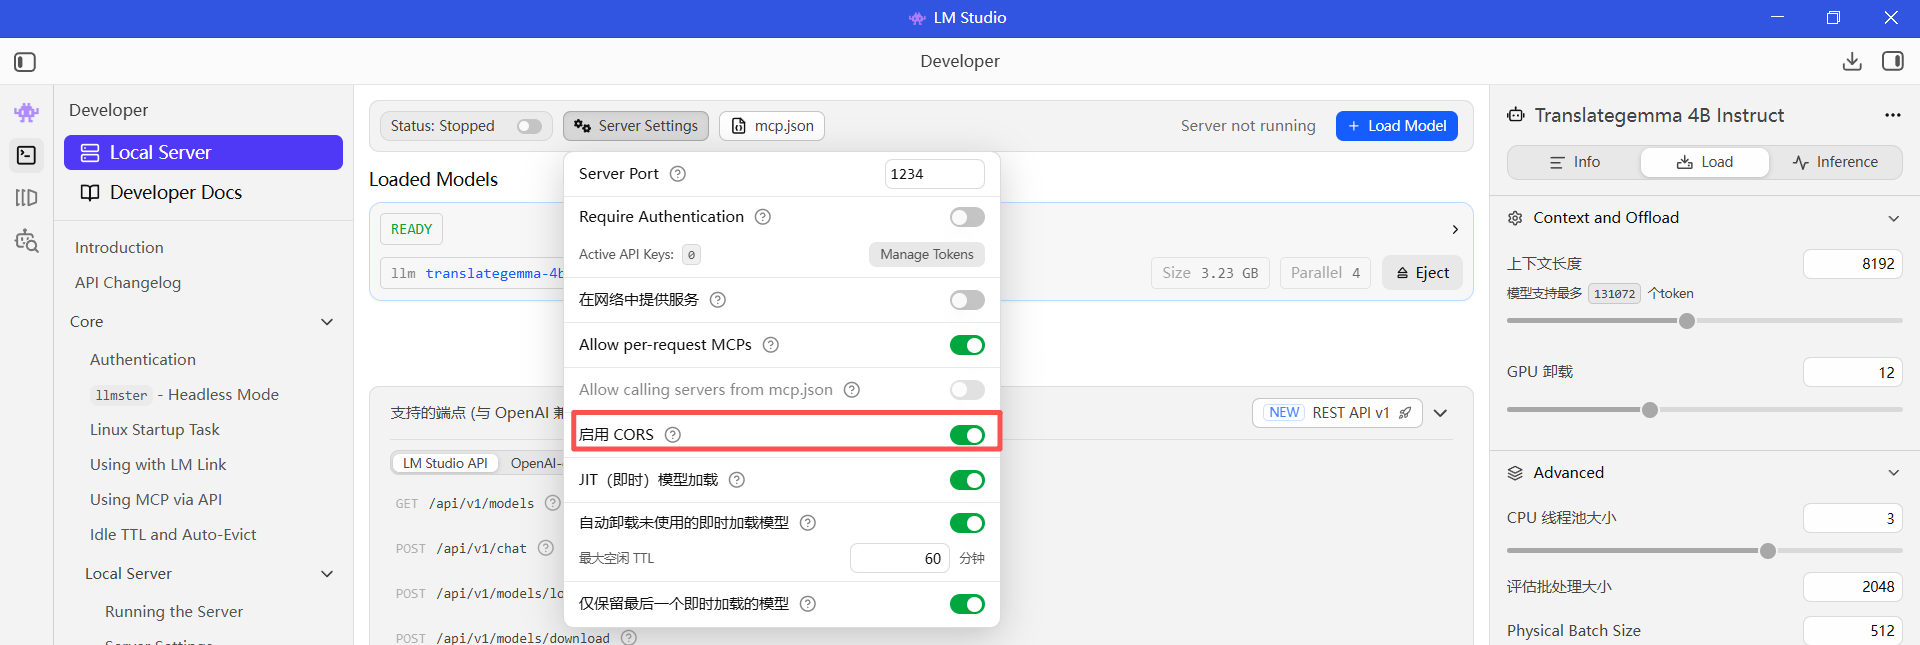Expand the loaded model details arrow
The image size is (1920, 645).
click(1455, 229)
